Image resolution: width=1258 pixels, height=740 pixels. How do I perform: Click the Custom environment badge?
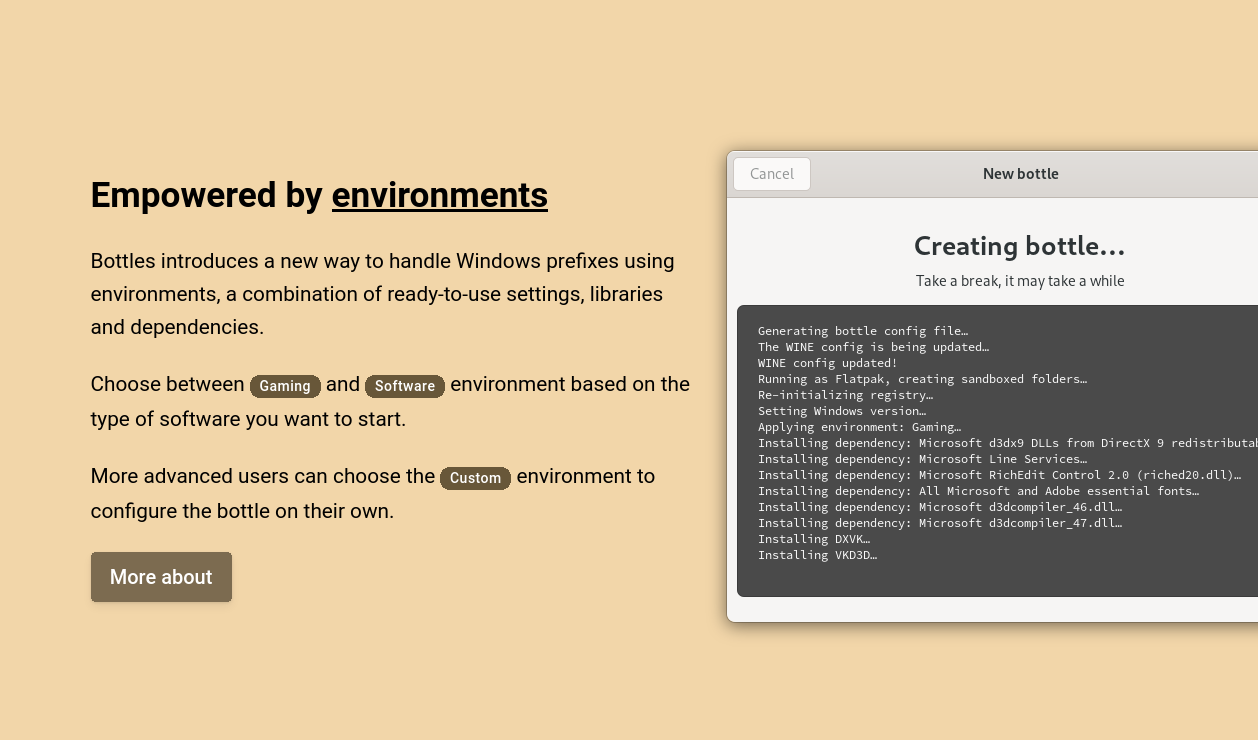[x=475, y=478]
